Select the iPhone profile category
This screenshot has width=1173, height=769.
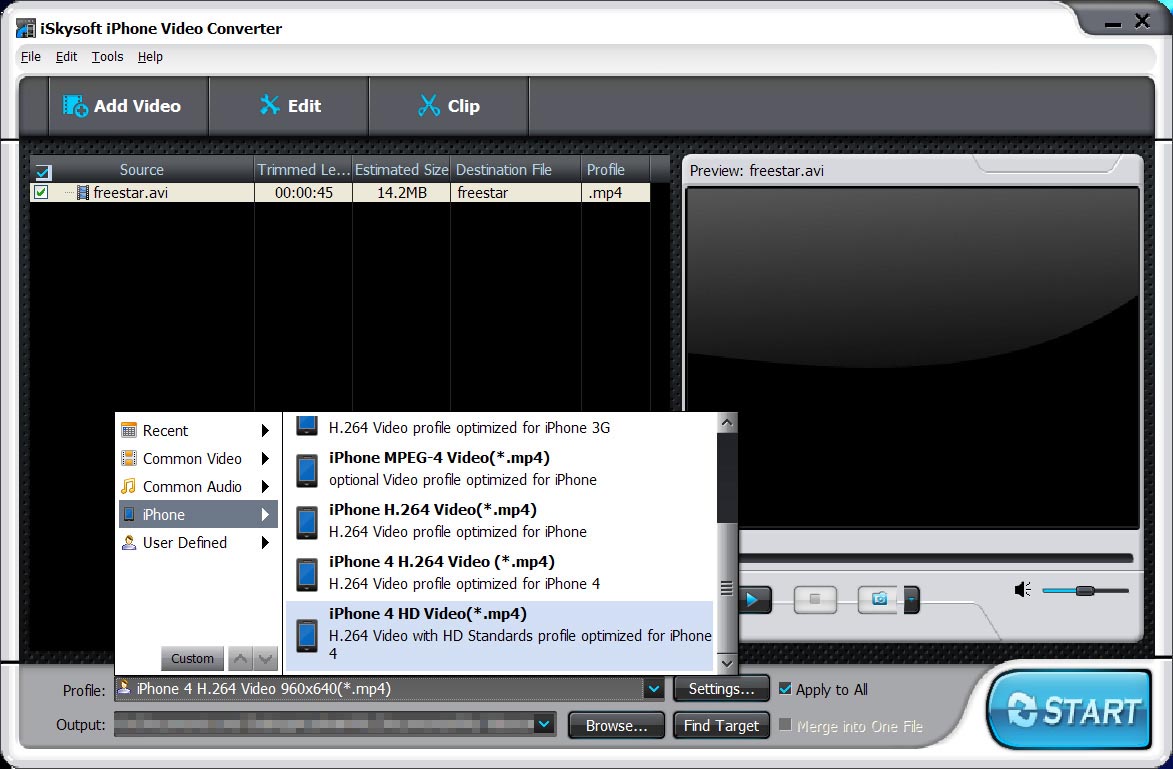(x=198, y=515)
